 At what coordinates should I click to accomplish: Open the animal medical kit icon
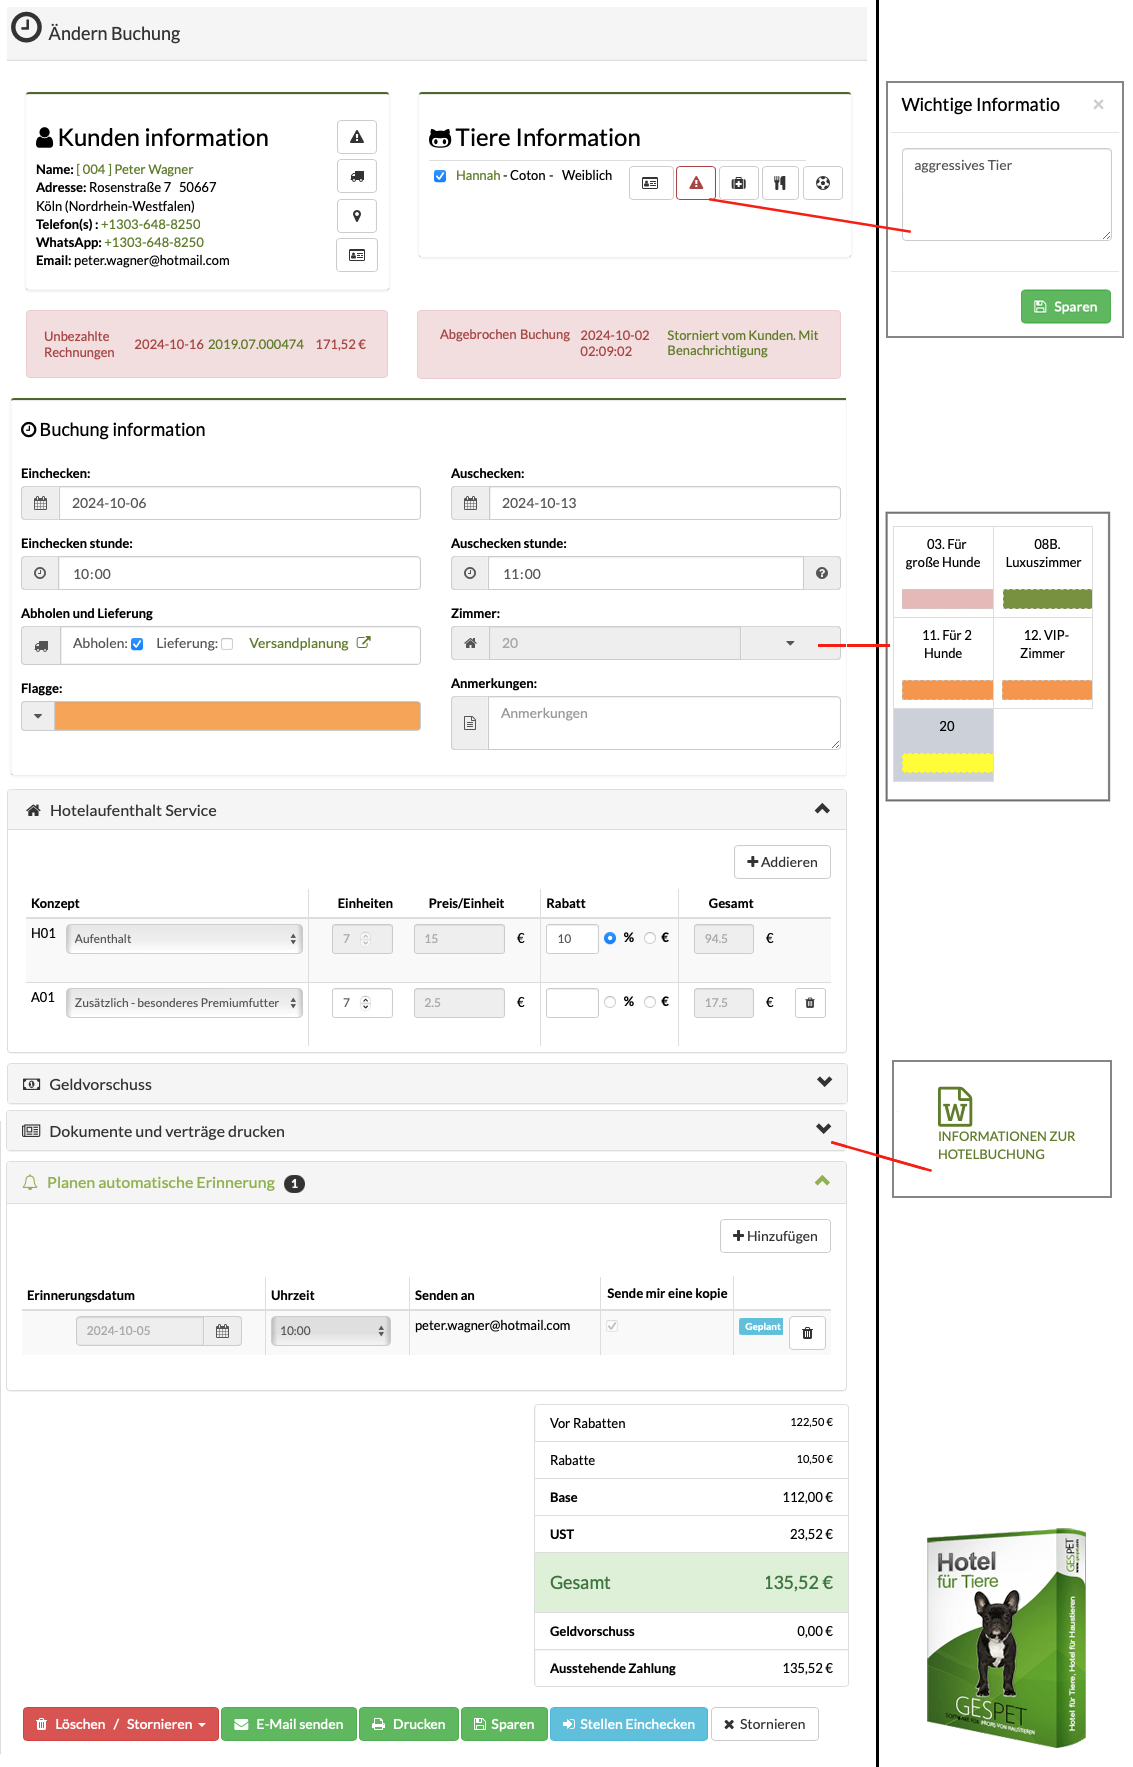click(x=738, y=183)
